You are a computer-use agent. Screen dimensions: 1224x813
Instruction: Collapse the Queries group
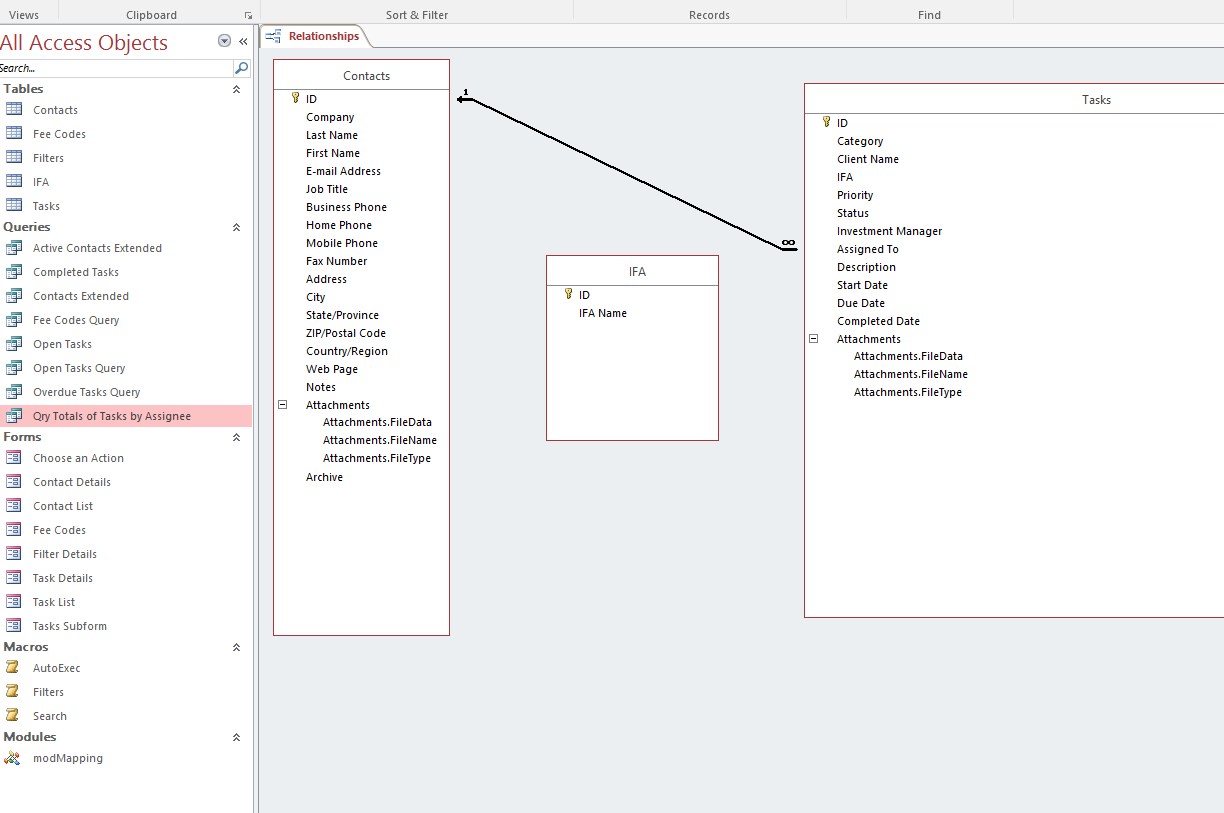(237, 227)
